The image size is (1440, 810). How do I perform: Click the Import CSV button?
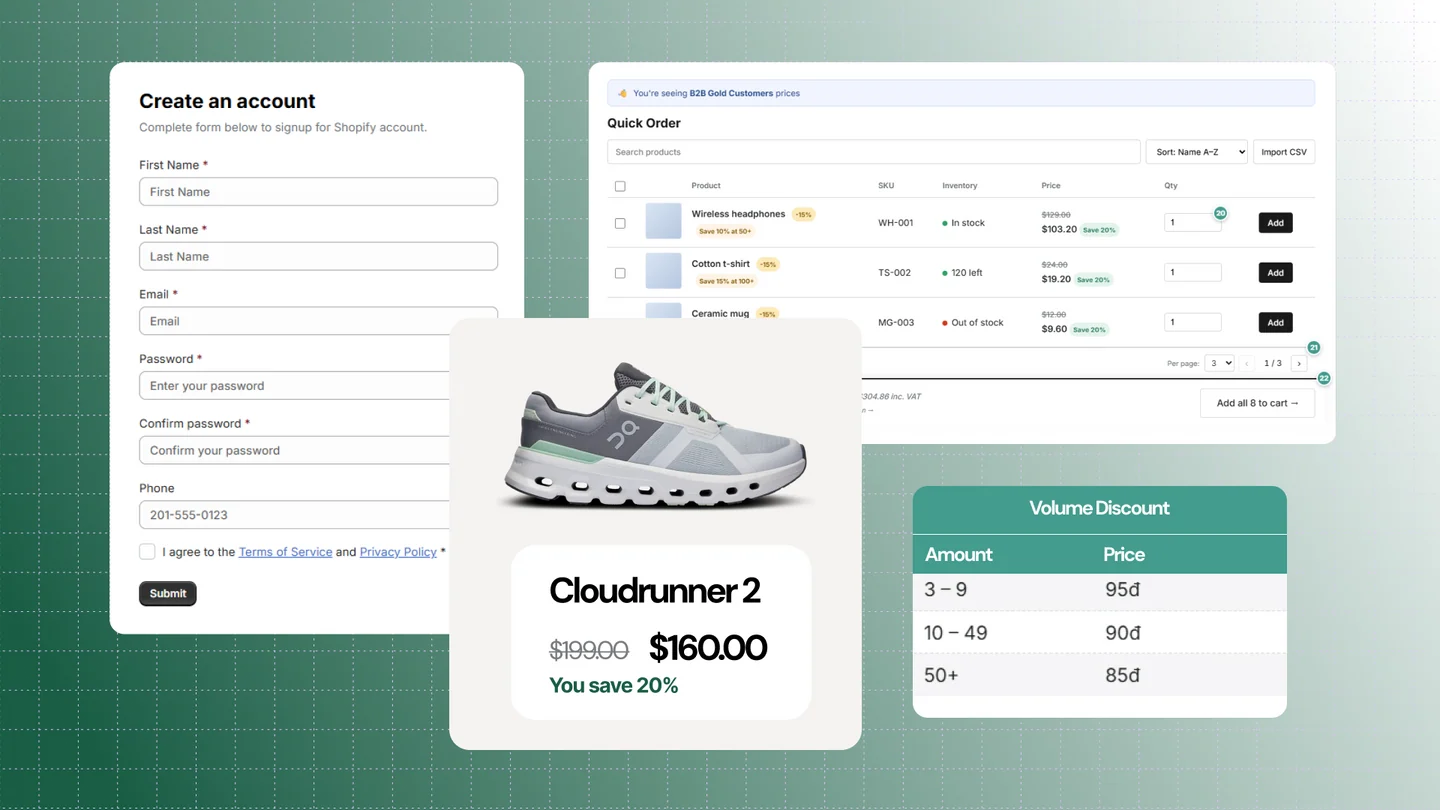(1284, 152)
